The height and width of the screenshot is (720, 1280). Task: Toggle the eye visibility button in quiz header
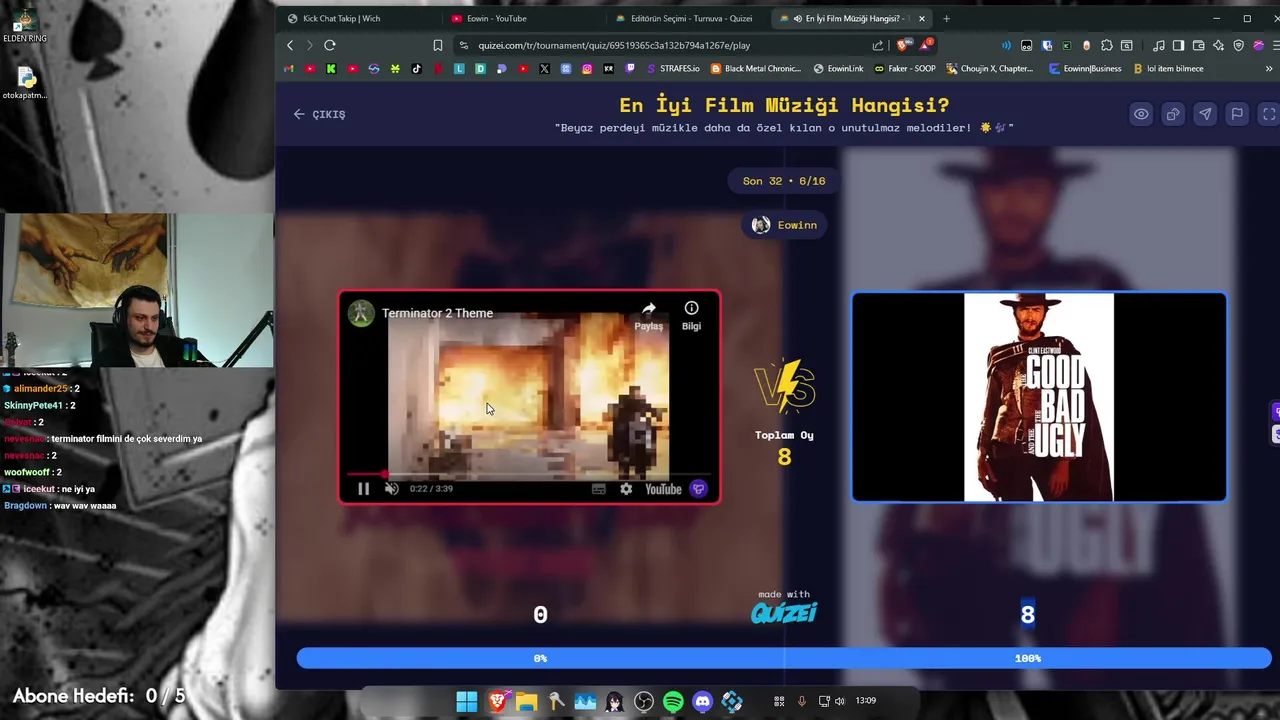[1141, 114]
